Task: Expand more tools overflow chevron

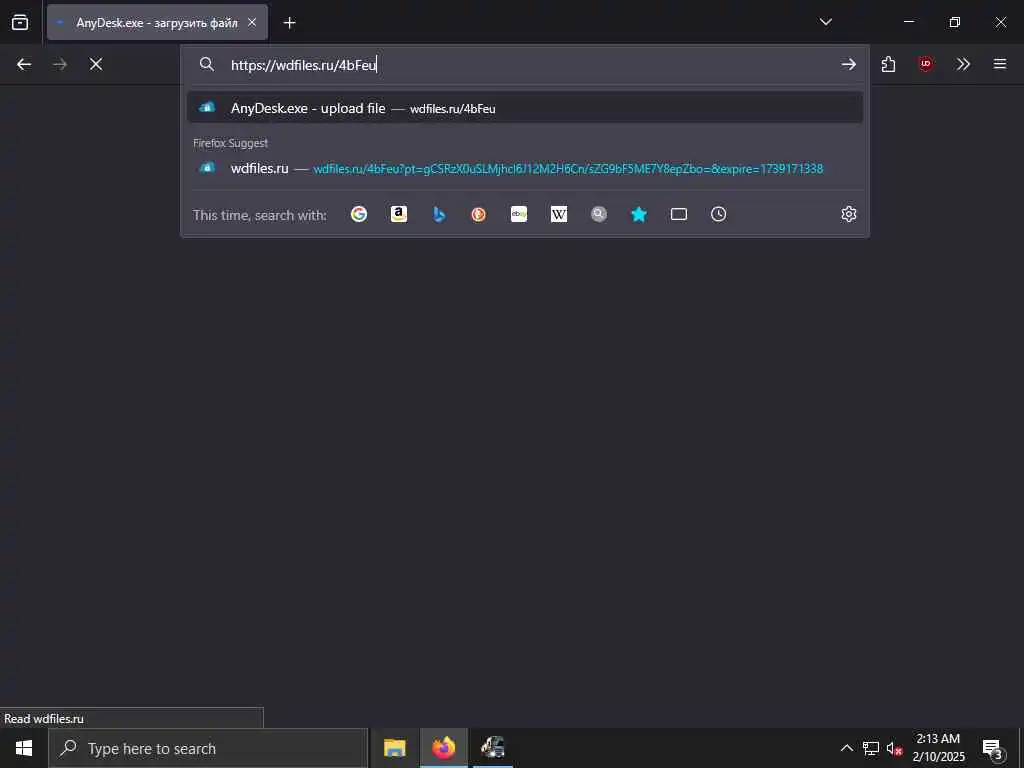Action: pos(963,64)
